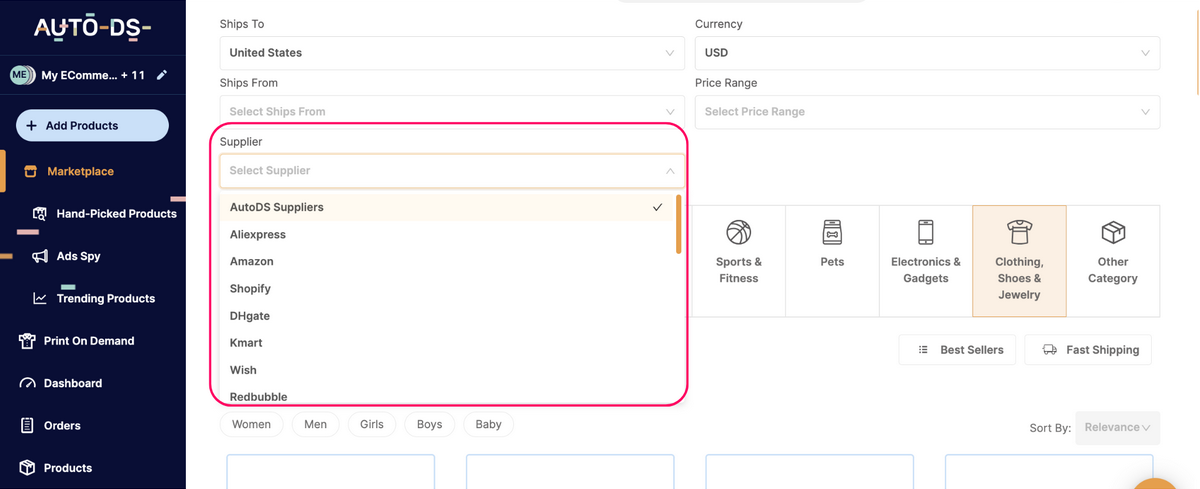This screenshot has height=489, width=1200.
Task: Click the ME store avatar icon
Action: pos(22,75)
